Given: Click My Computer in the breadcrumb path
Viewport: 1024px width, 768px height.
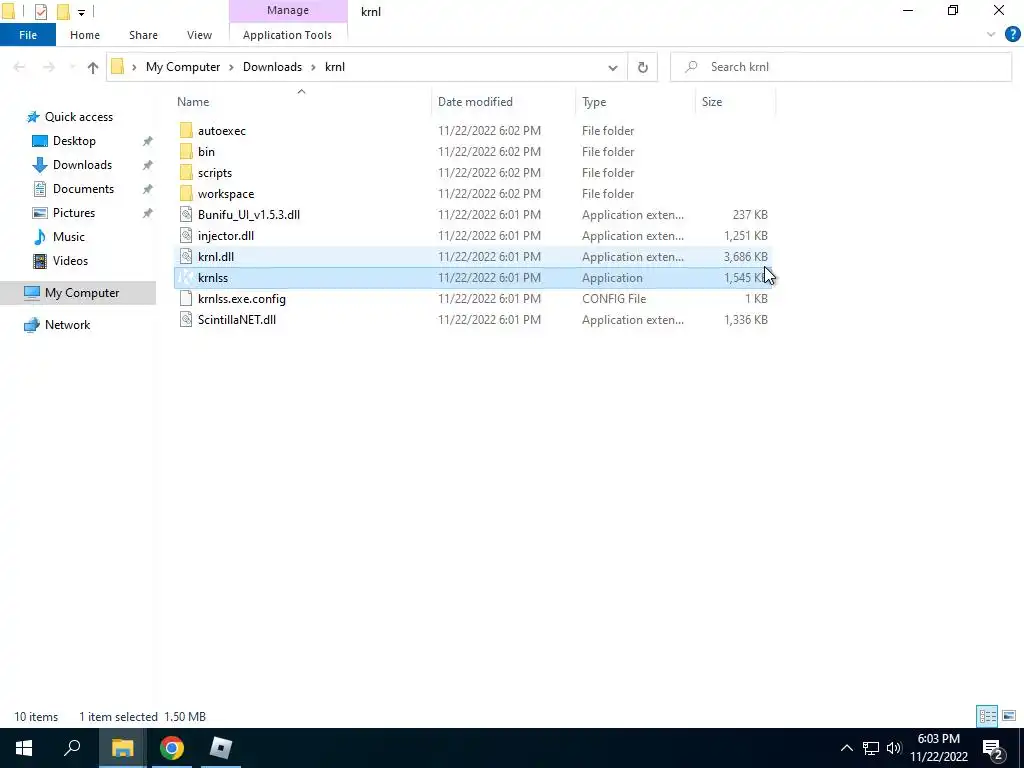Looking at the screenshot, I should click(x=183, y=67).
